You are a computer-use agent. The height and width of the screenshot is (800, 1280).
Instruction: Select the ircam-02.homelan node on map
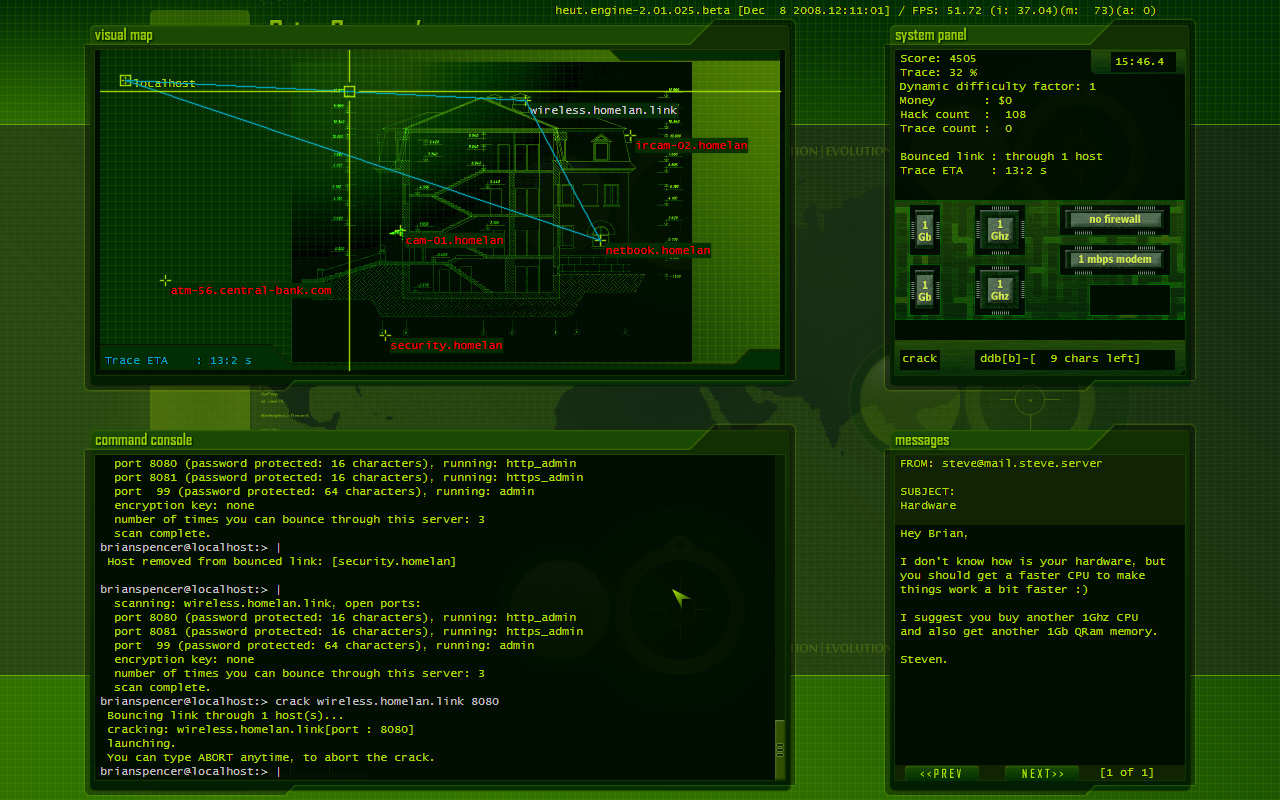point(630,135)
